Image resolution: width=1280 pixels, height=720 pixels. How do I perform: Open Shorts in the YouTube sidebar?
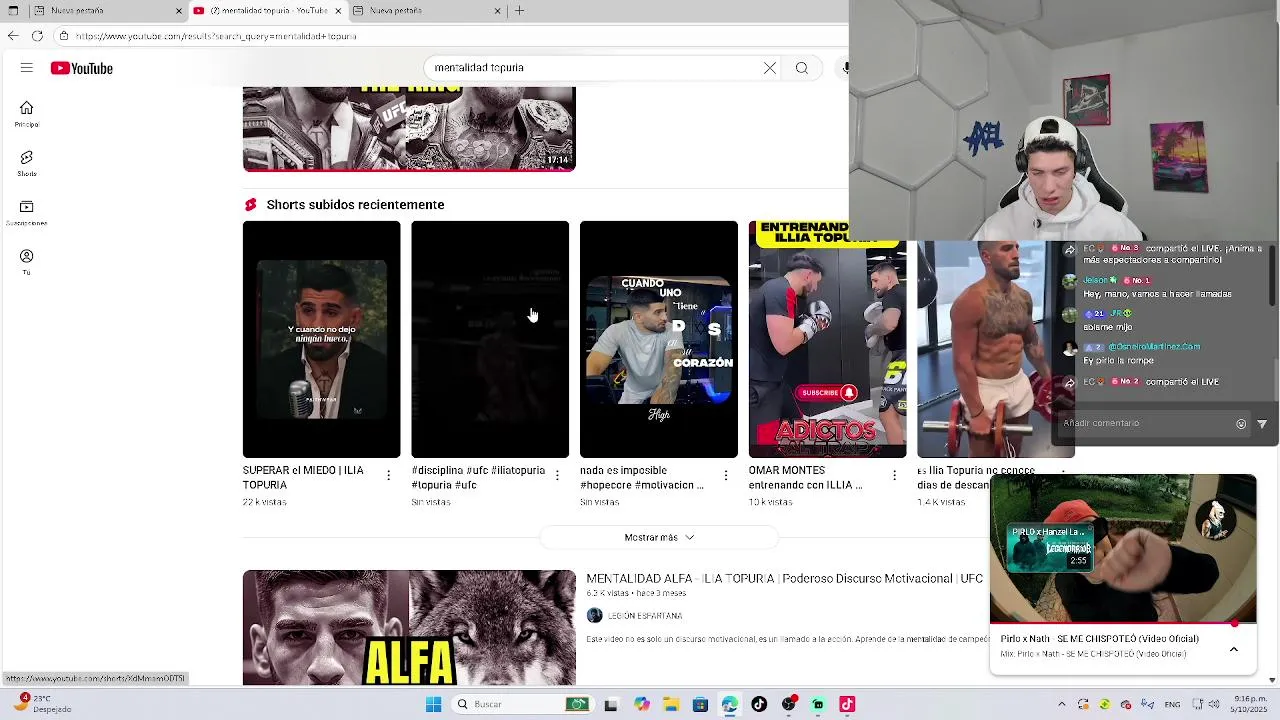(x=27, y=164)
